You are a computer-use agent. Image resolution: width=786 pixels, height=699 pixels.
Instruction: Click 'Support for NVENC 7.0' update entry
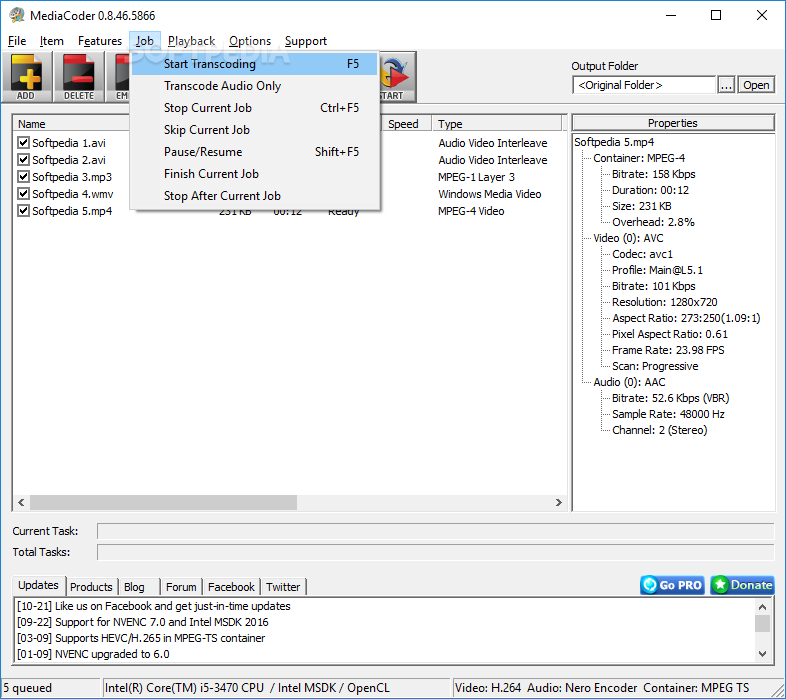click(x=143, y=622)
